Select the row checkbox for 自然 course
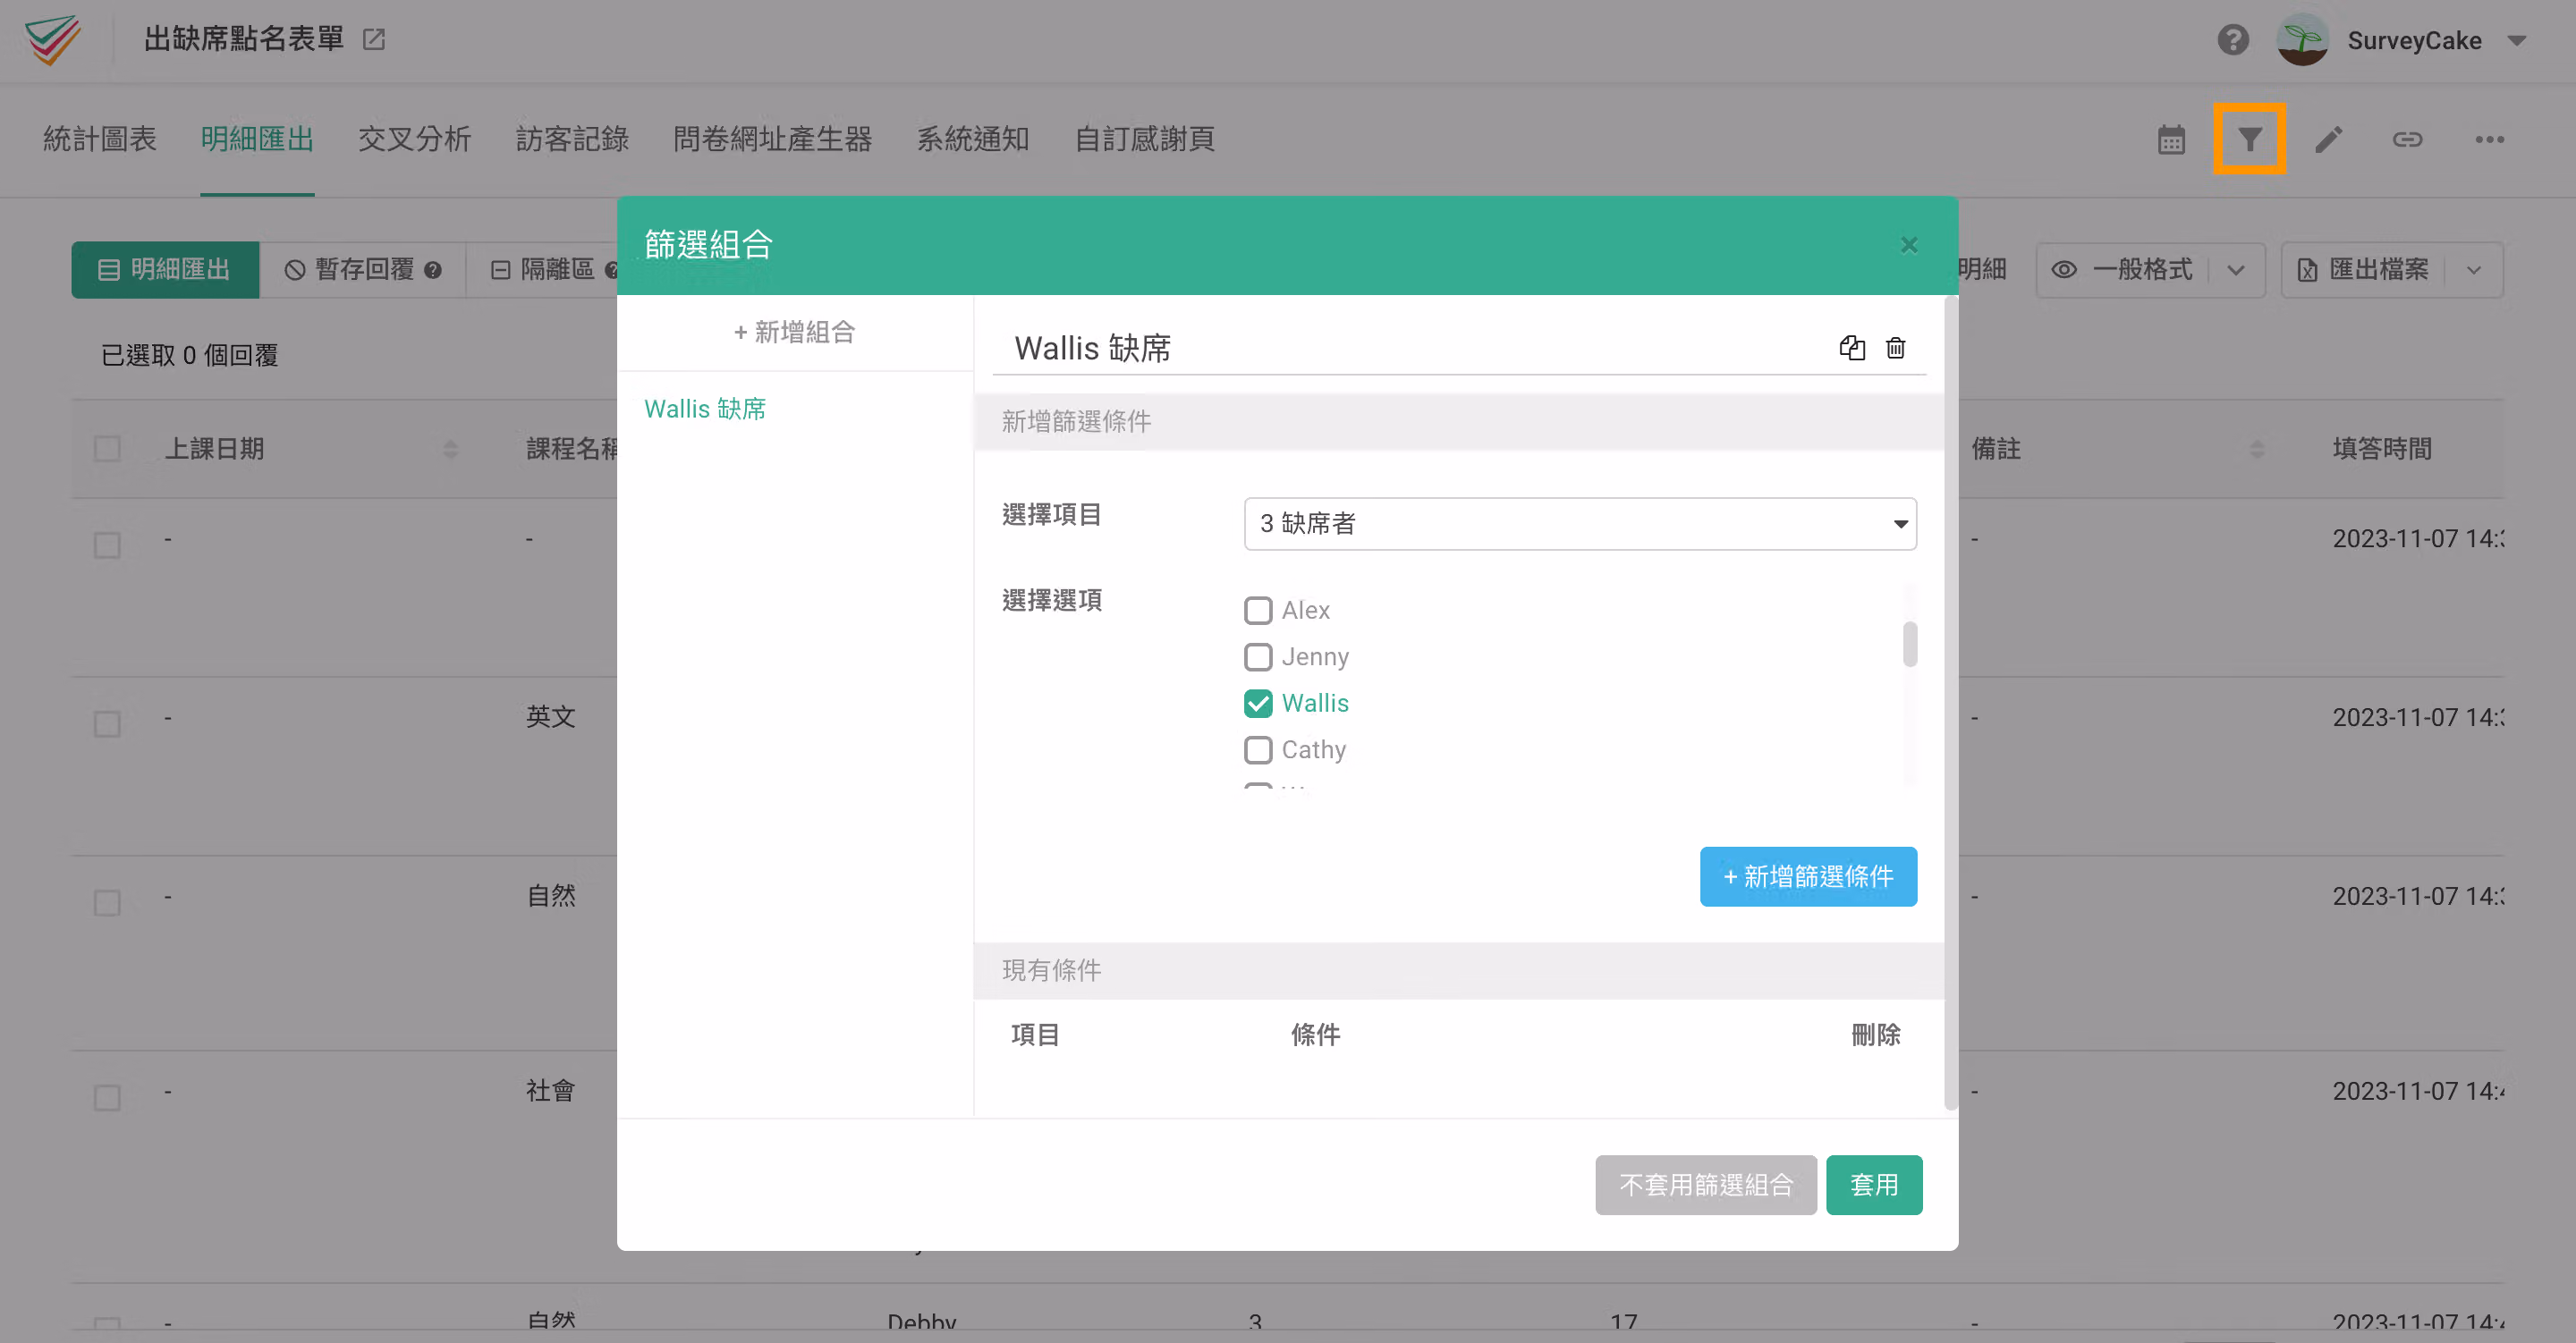2576x1343 pixels. 107,903
